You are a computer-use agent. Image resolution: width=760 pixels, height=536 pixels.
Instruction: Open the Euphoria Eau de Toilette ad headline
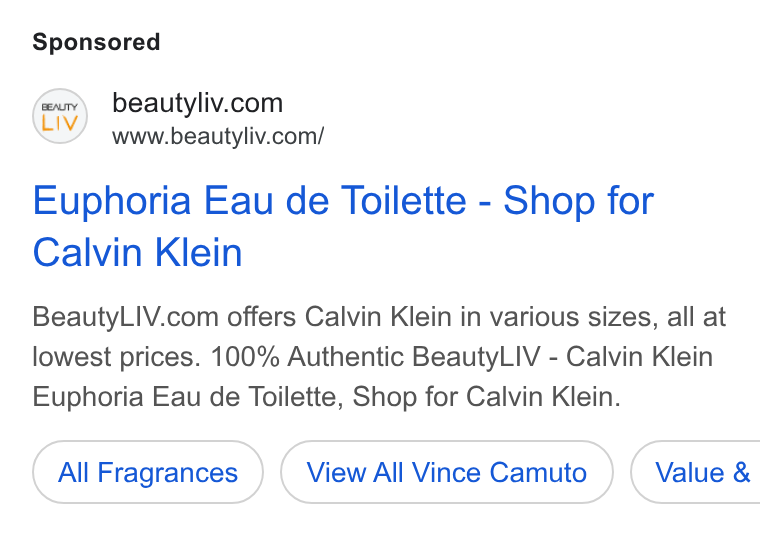(343, 226)
